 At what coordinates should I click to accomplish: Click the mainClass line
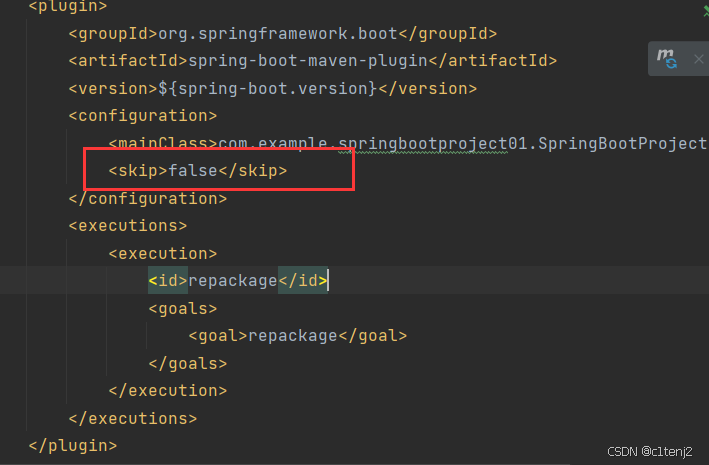(x=408, y=143)
